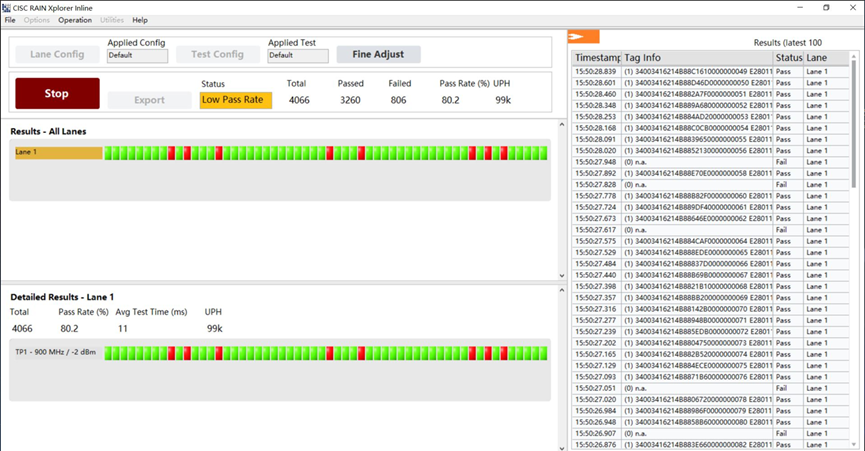Click the Applied Config field
Screen dimensions: 865x451
[x=137, y=56]
